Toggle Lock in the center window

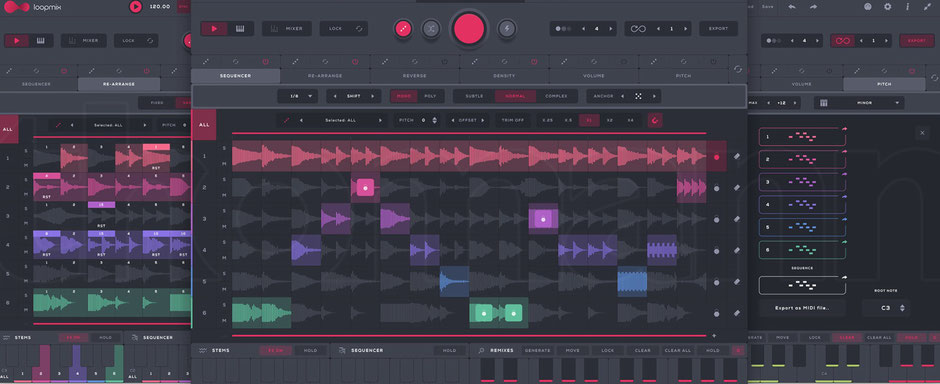tap(344, 28)
